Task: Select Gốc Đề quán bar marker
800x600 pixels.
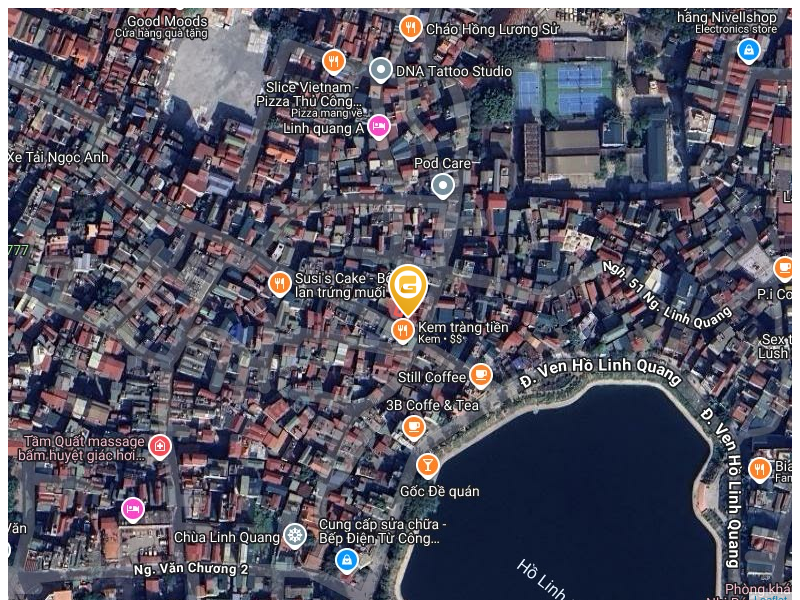Action: point(428,466)
